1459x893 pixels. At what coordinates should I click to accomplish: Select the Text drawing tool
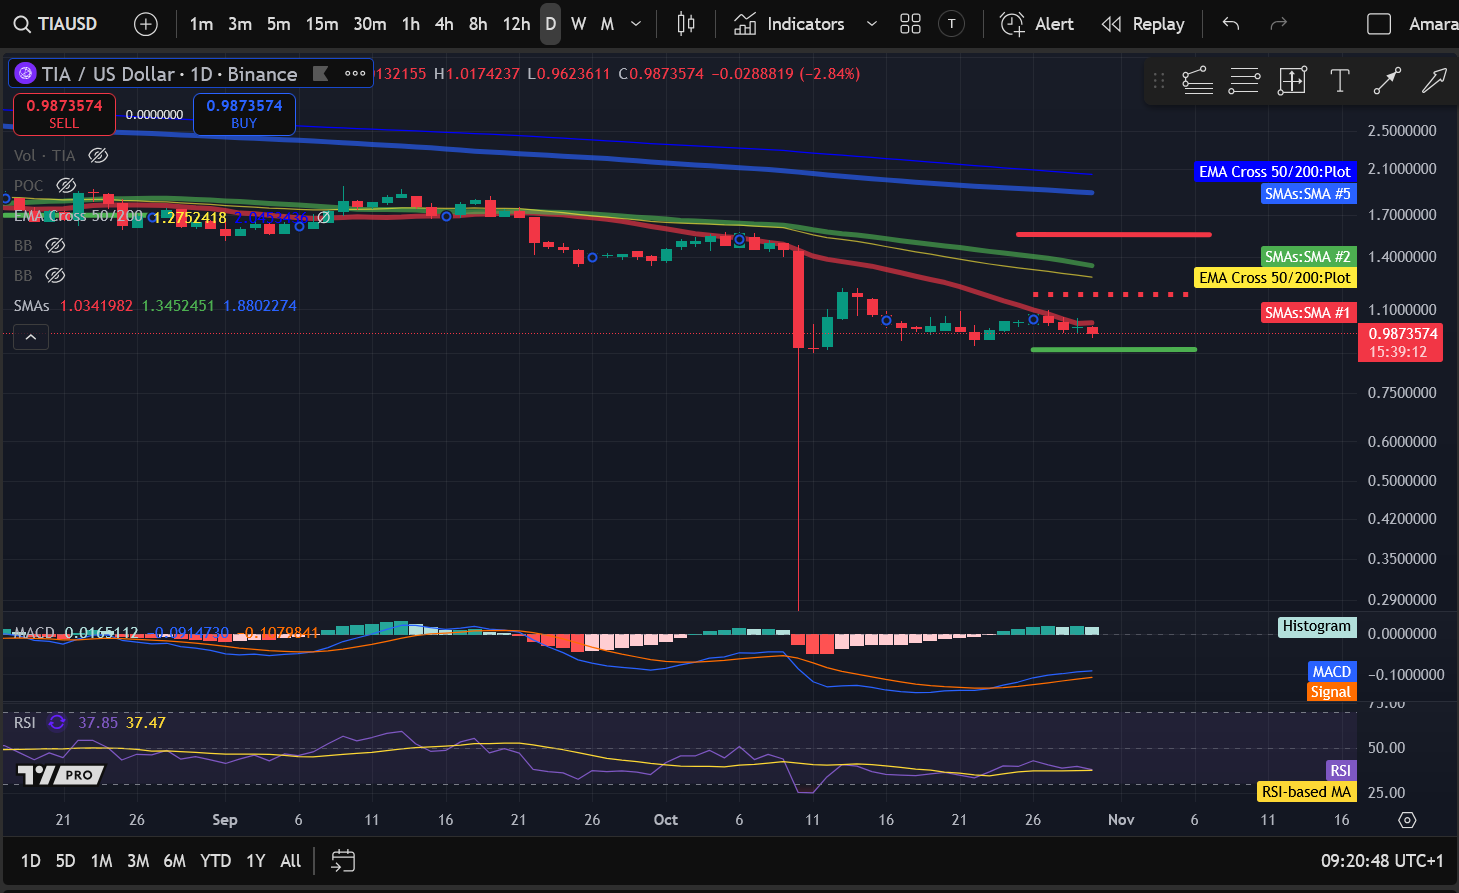[1339, 81]
